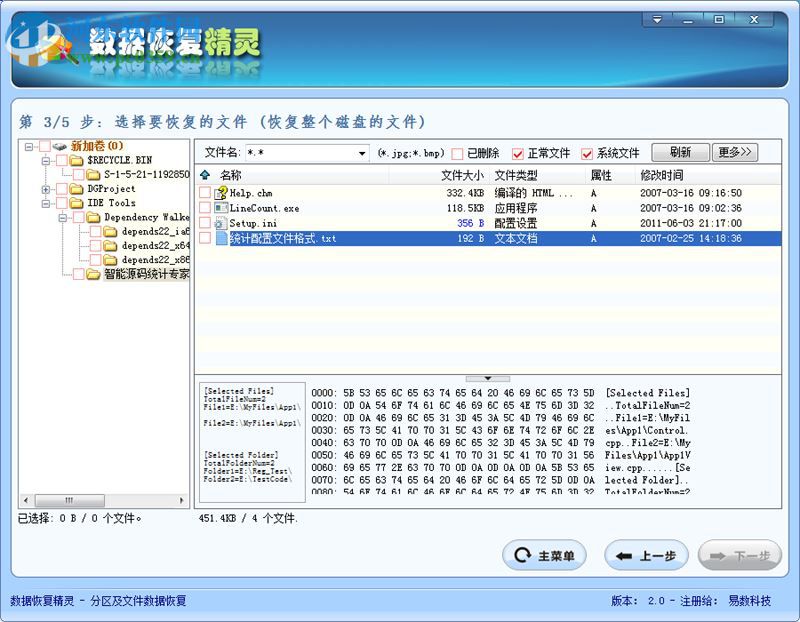This screenshot has height=622, width=800.
Task: Check the DGProject folder checkbox
Action: [x=62, y=189]
